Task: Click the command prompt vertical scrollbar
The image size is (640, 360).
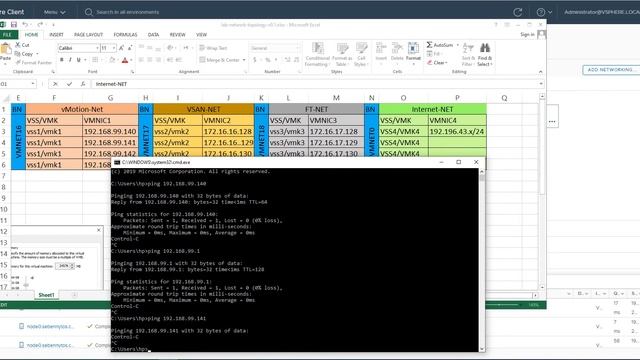Action: point(482,260)
